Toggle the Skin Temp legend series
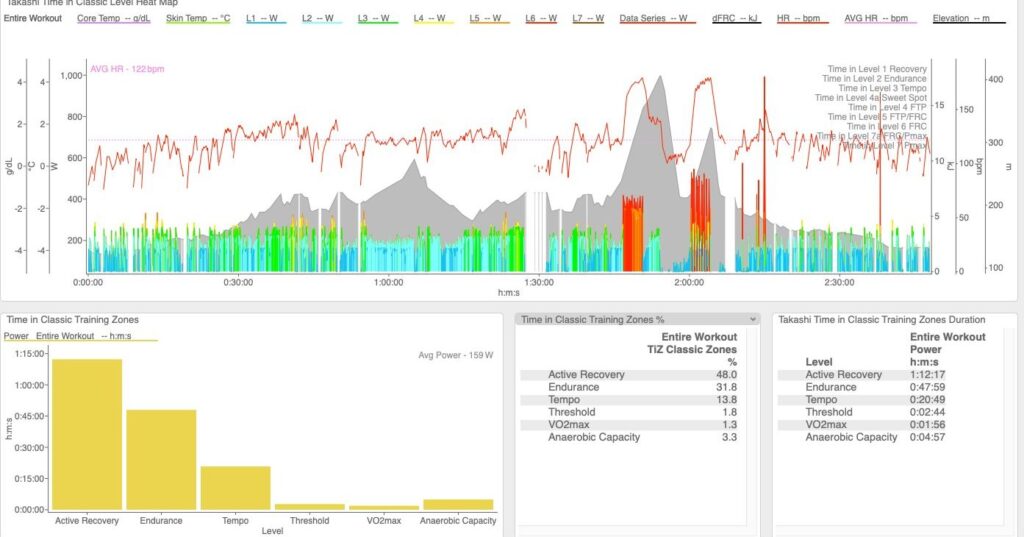 (x=200, y=18)
